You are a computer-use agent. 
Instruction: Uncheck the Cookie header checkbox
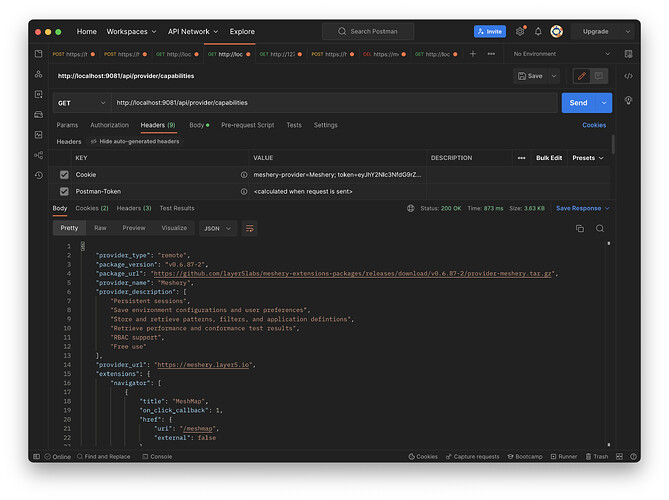point(64,174)
